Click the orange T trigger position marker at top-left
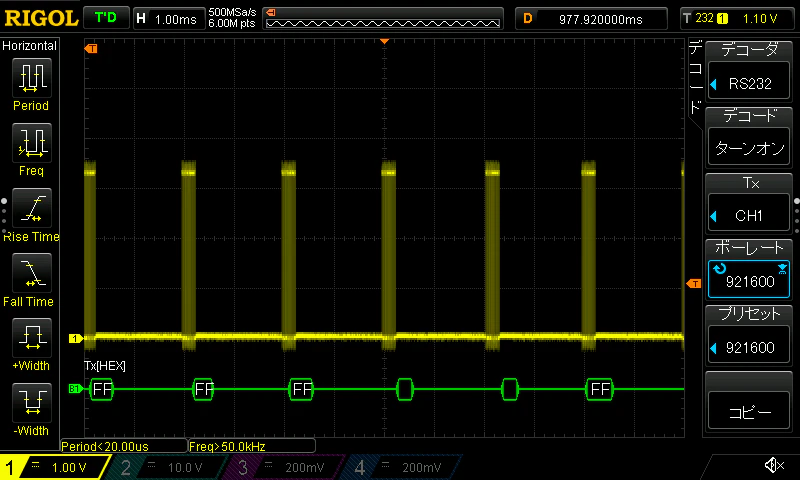The width and height of the screenshot is (800, 480). [91, 48]
